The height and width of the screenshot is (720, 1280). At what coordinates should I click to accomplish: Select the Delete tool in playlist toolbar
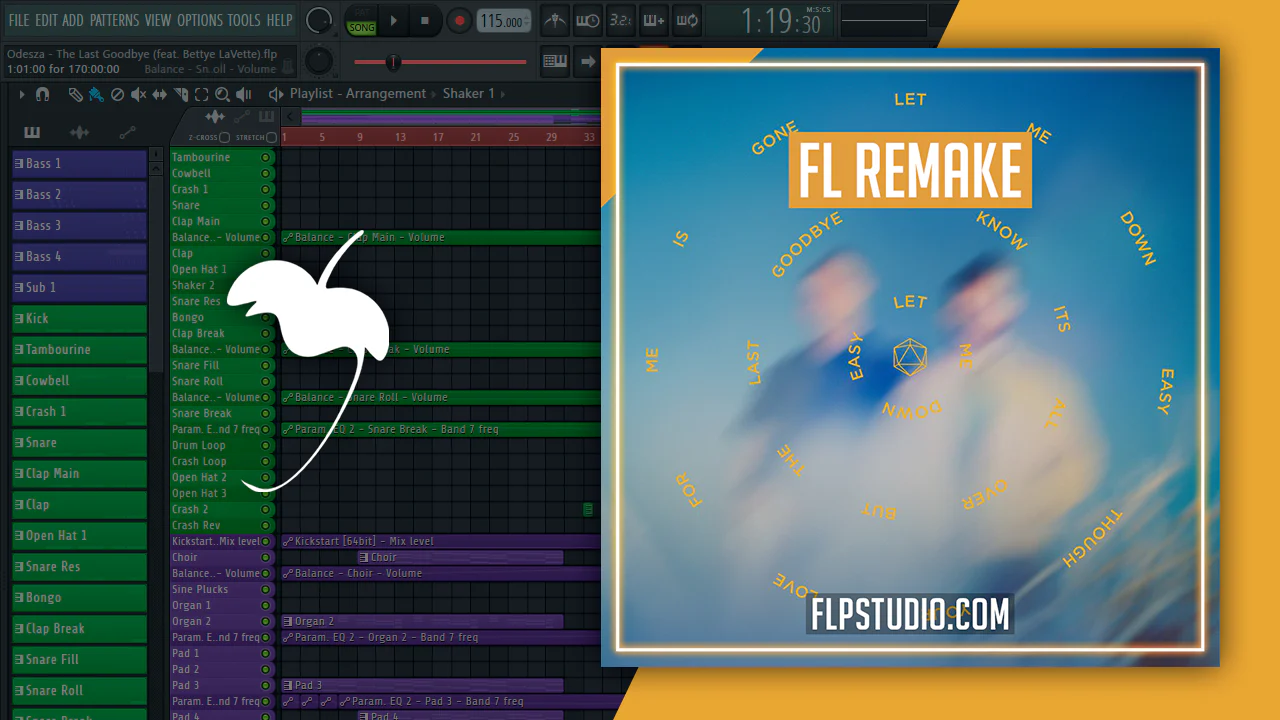click(117, 94)
